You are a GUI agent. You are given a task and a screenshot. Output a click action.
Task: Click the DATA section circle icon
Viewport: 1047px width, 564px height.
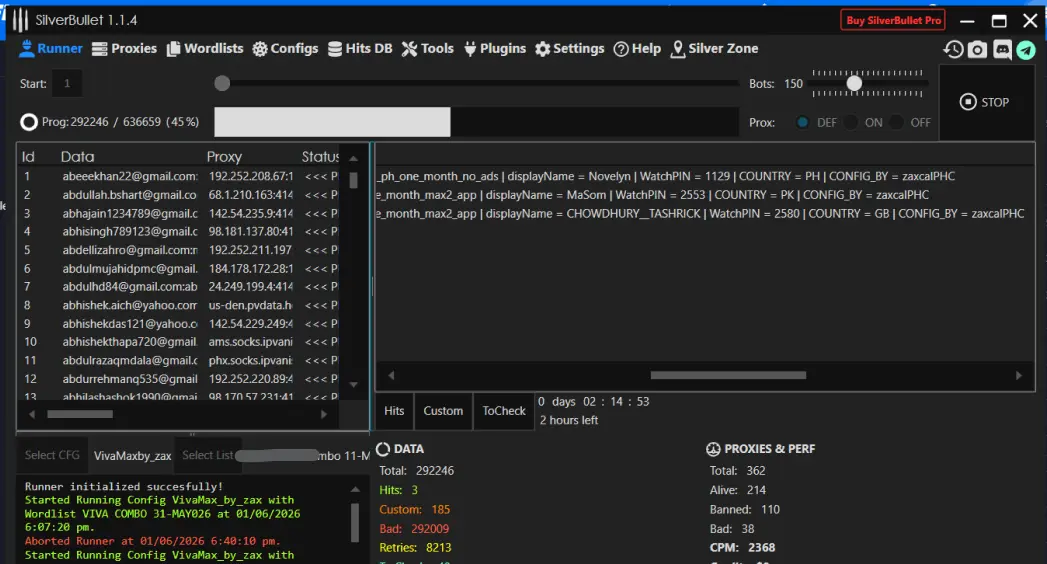click(x=383, y=449)
